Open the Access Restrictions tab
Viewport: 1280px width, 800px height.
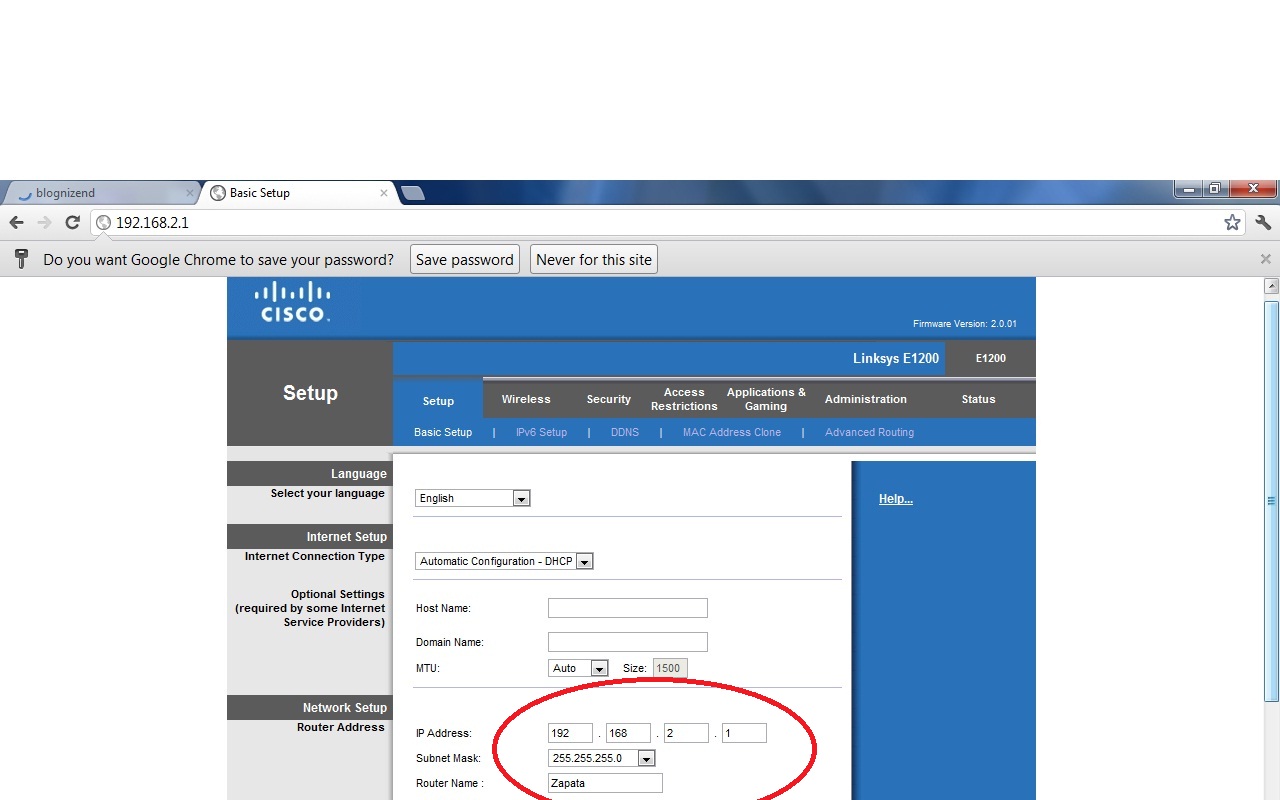click(684, 399)
